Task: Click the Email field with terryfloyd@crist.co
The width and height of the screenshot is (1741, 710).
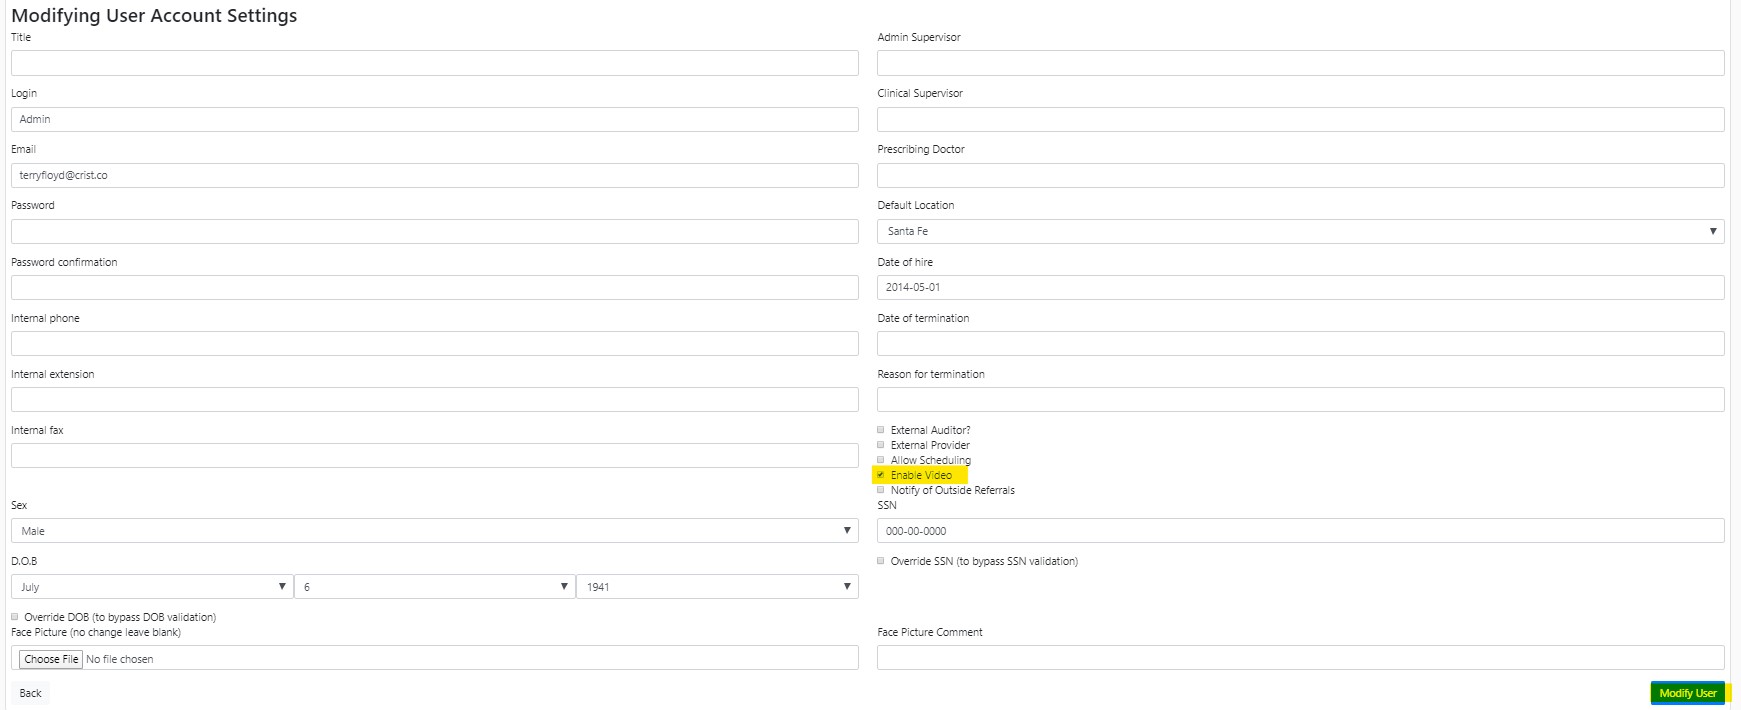Action: pyautogui.click(x=434, y=175)
